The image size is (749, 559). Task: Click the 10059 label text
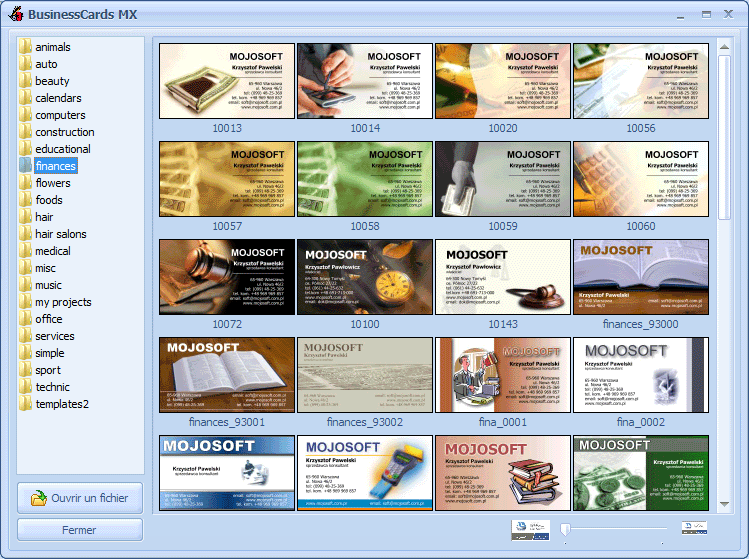click(503, 226)
